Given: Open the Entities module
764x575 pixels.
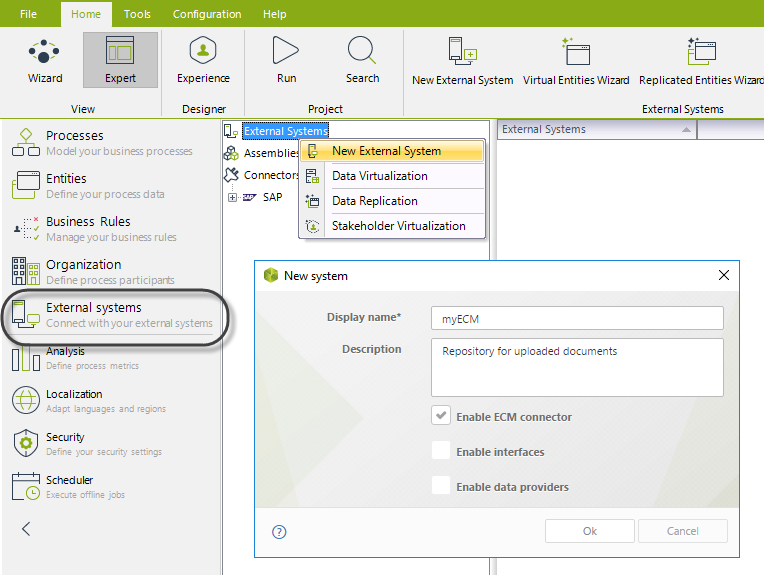Looking at the screenshot, I should point(111,185).
